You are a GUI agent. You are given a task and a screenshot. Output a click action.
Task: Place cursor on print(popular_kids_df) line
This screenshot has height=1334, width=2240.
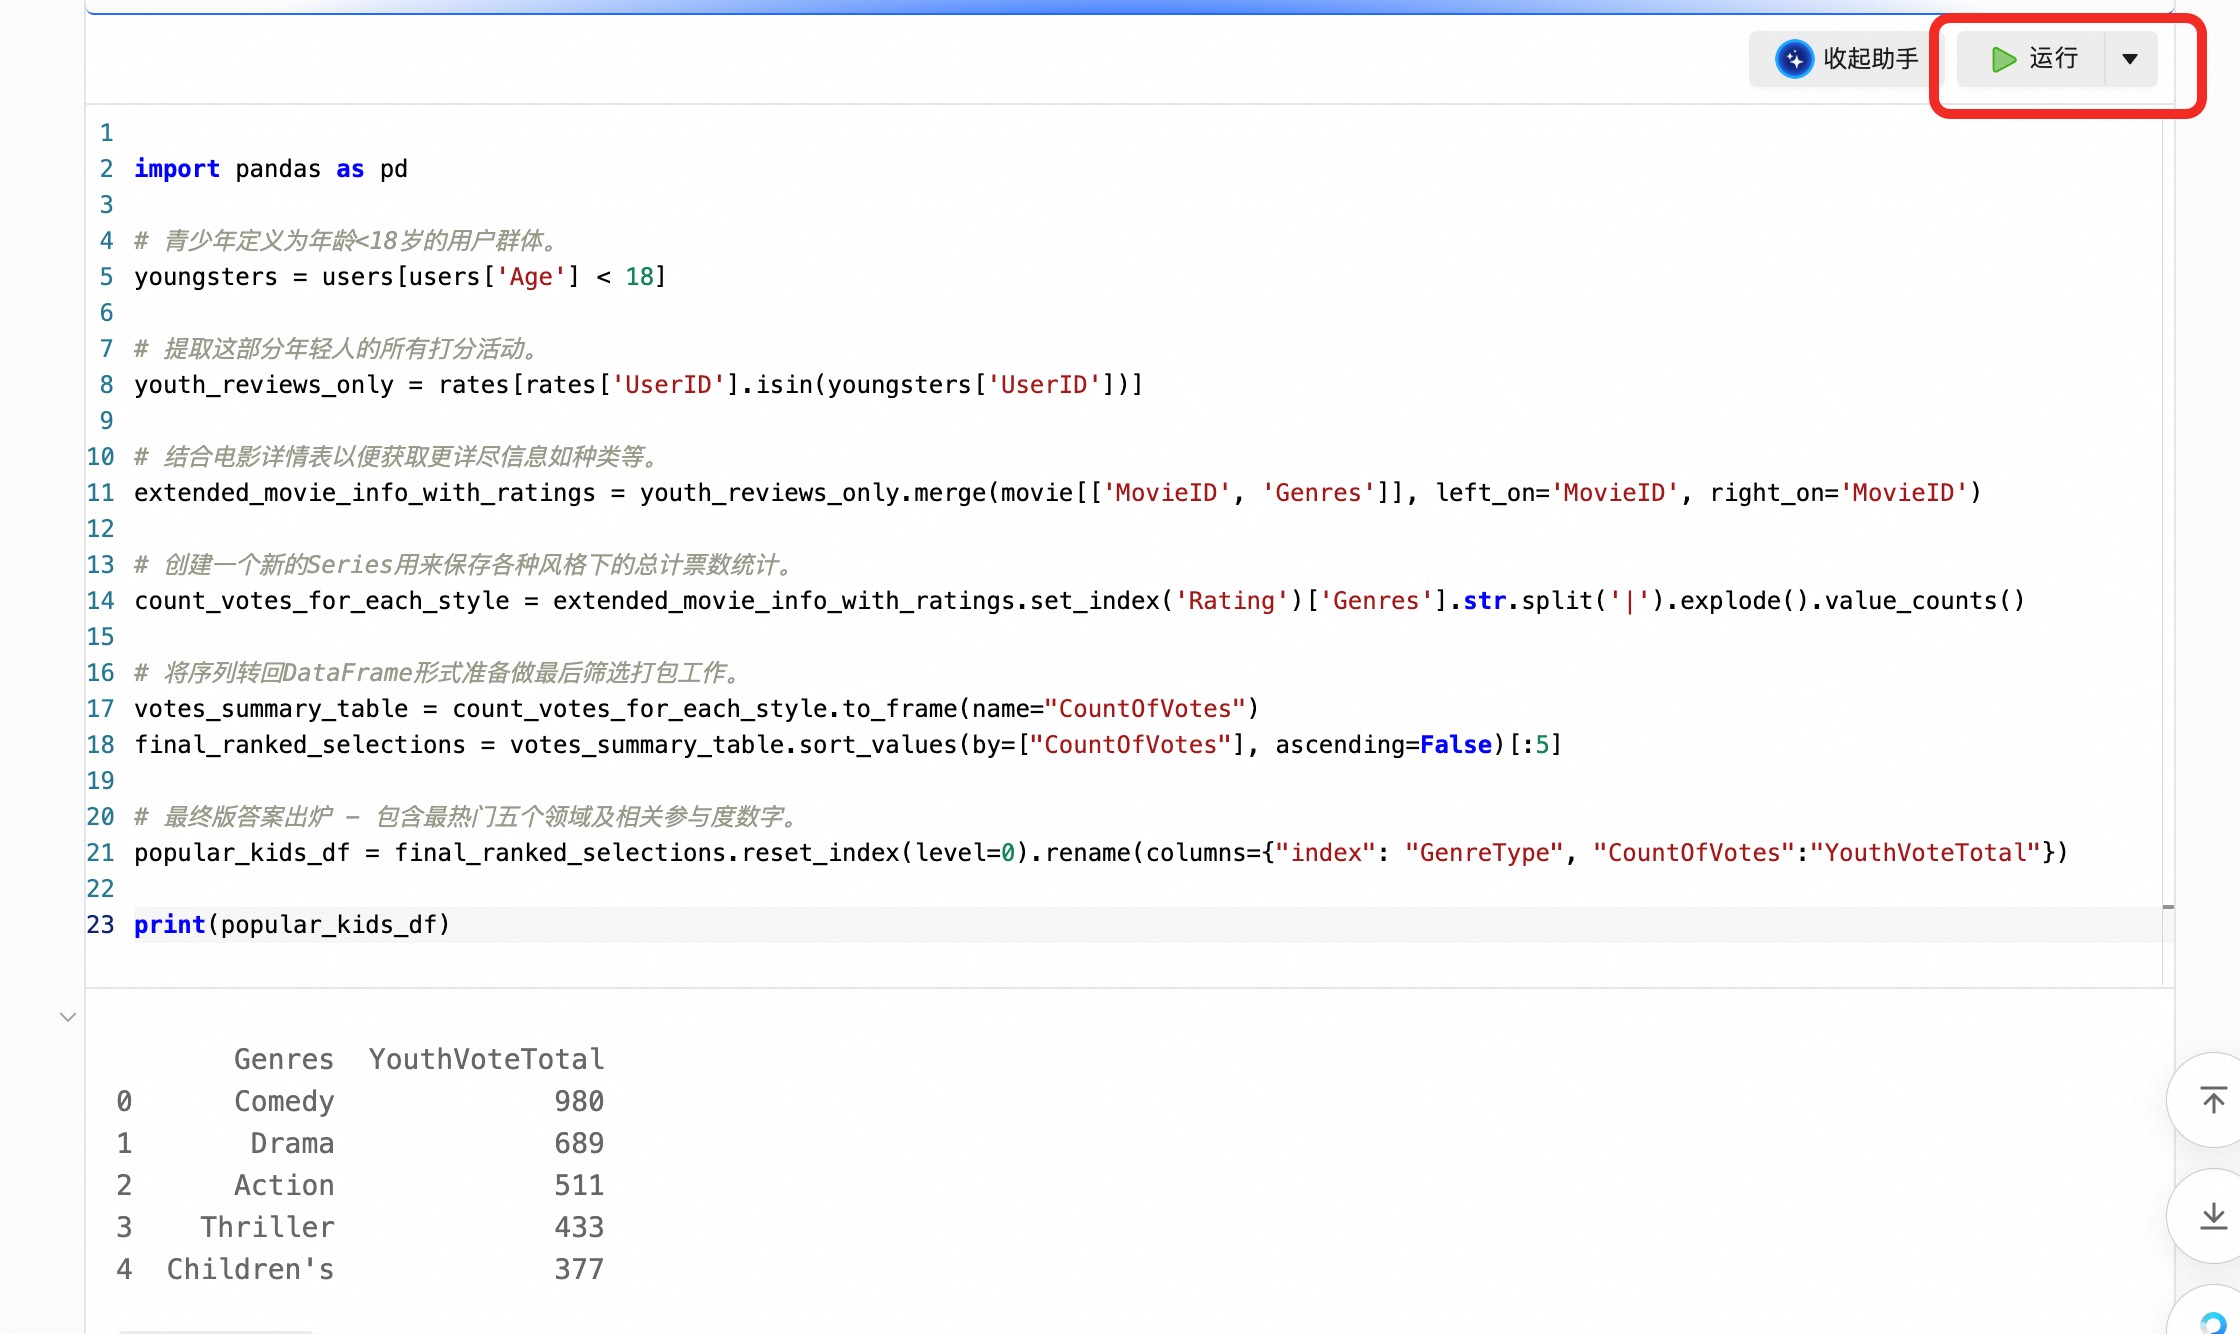pyautogui.click(x=292, y=925)
